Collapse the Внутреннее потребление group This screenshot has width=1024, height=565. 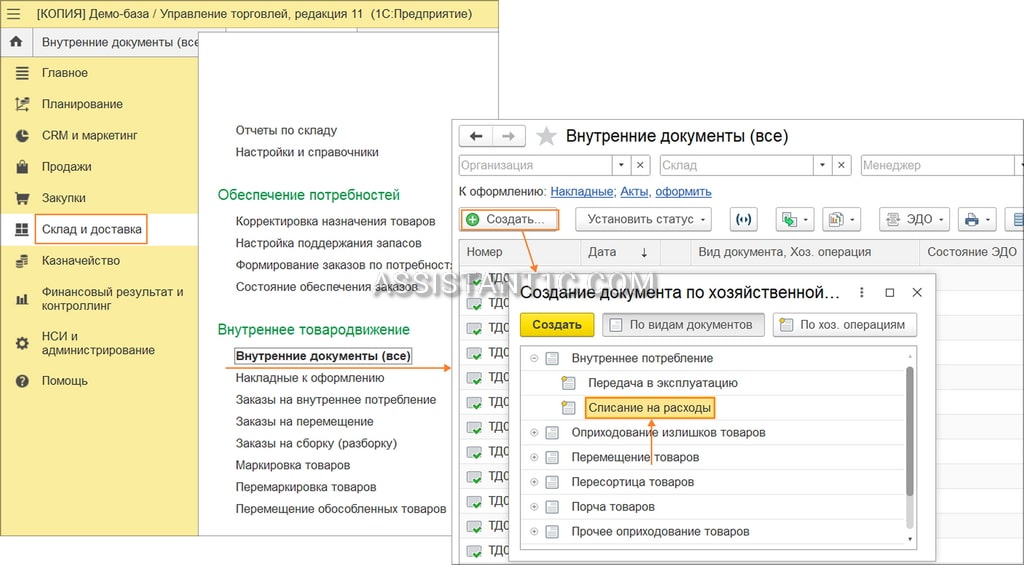tap(534, 358)
